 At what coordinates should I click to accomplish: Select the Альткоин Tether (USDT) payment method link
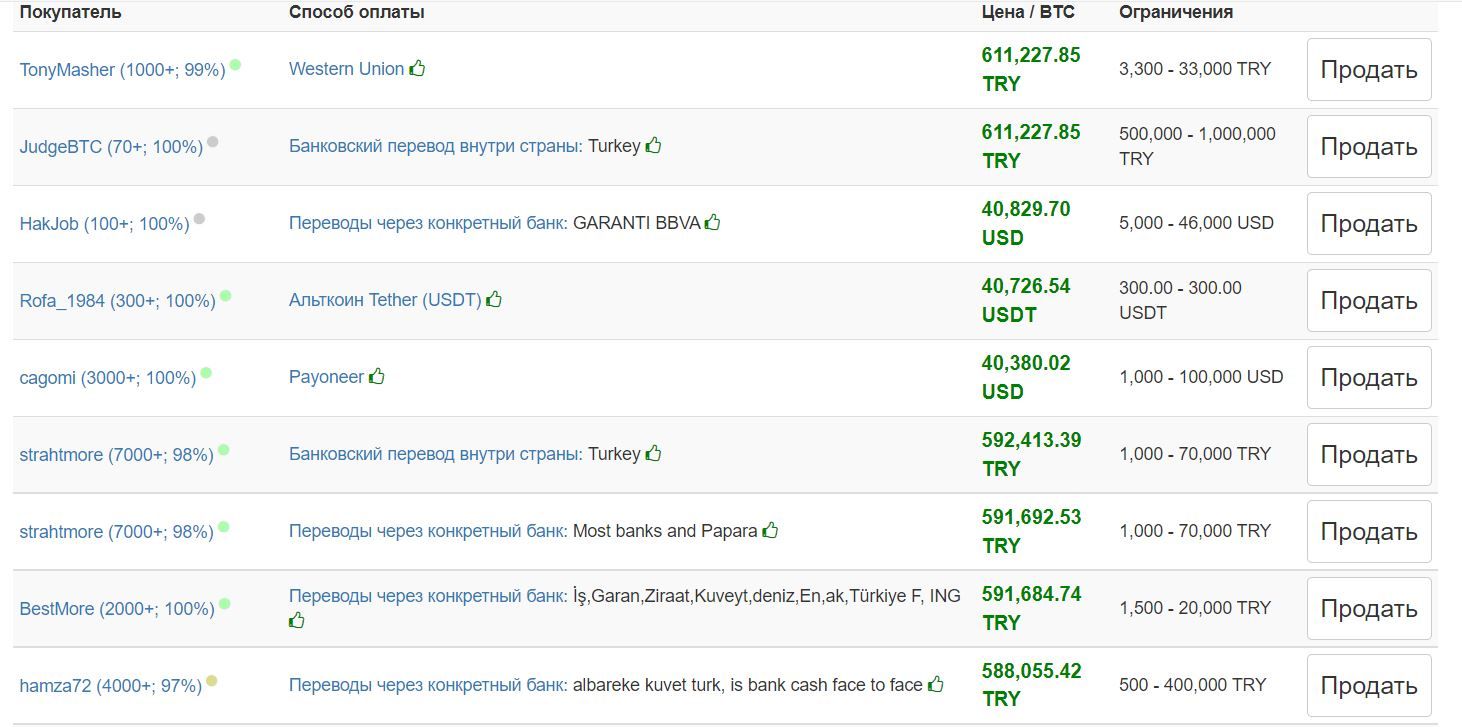click(385, 299)
